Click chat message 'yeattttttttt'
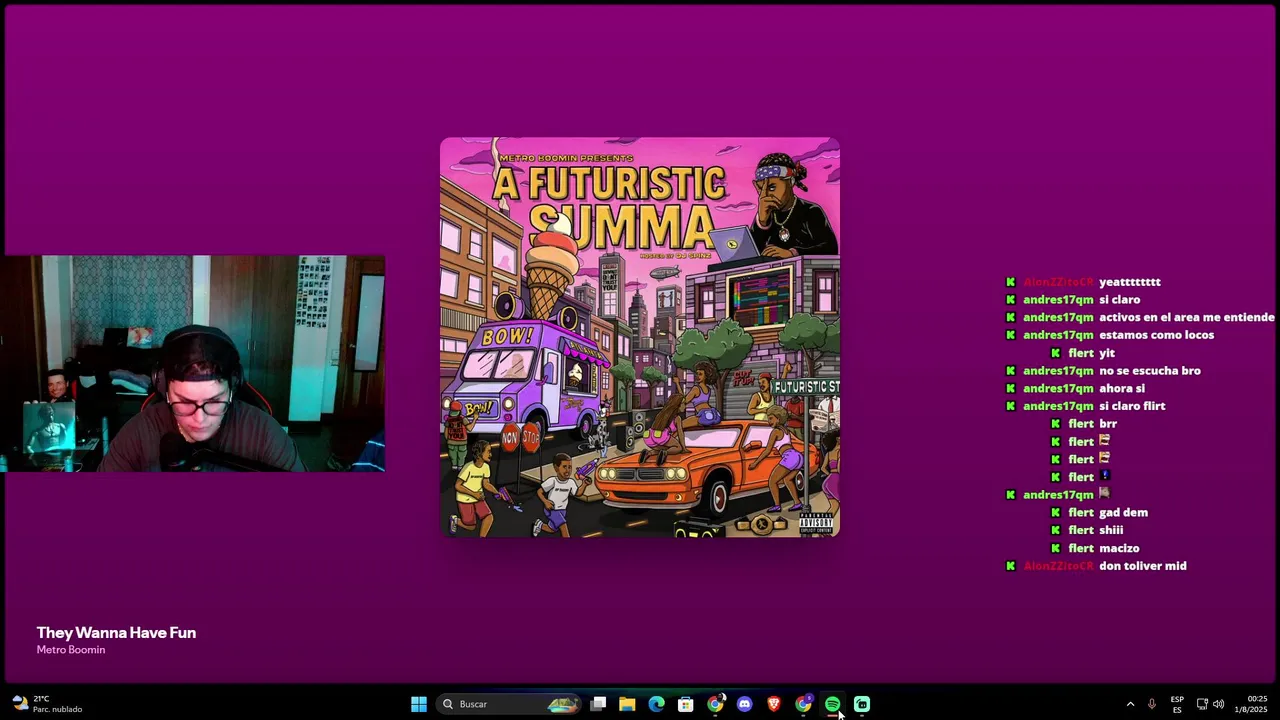Screen dimensions: 1280x720 tap(1130, 282)
